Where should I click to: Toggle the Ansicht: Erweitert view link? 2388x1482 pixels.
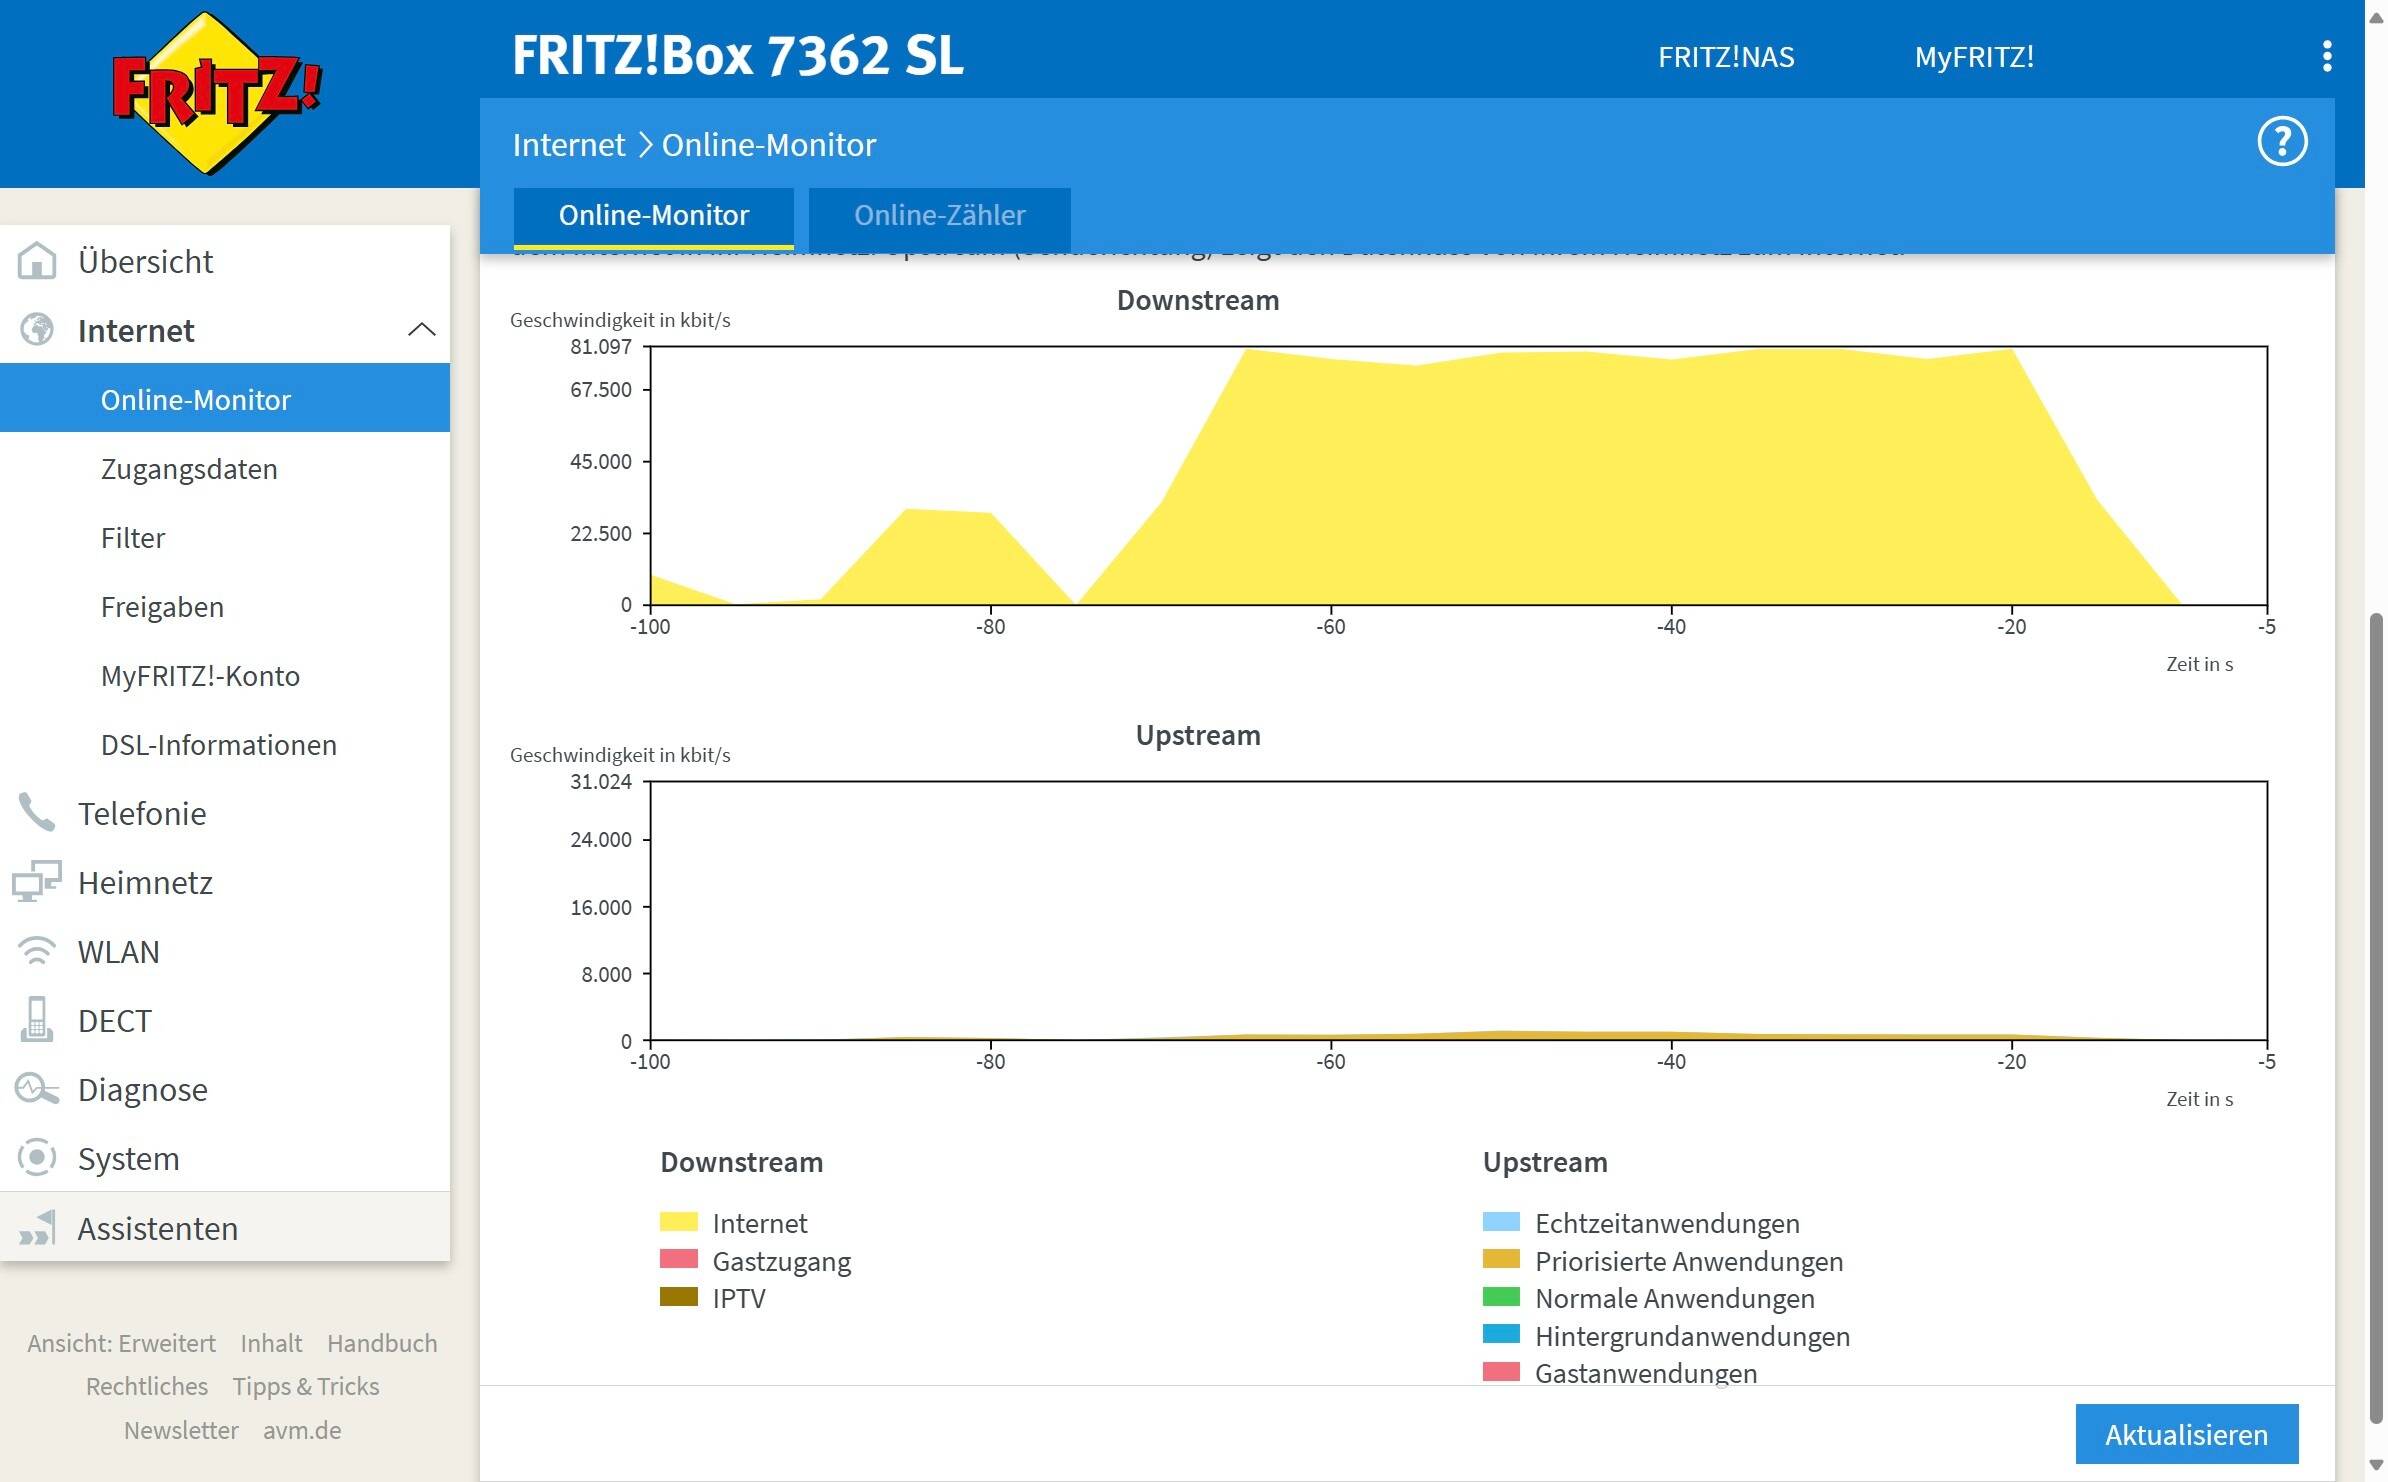pos(121,1343)
